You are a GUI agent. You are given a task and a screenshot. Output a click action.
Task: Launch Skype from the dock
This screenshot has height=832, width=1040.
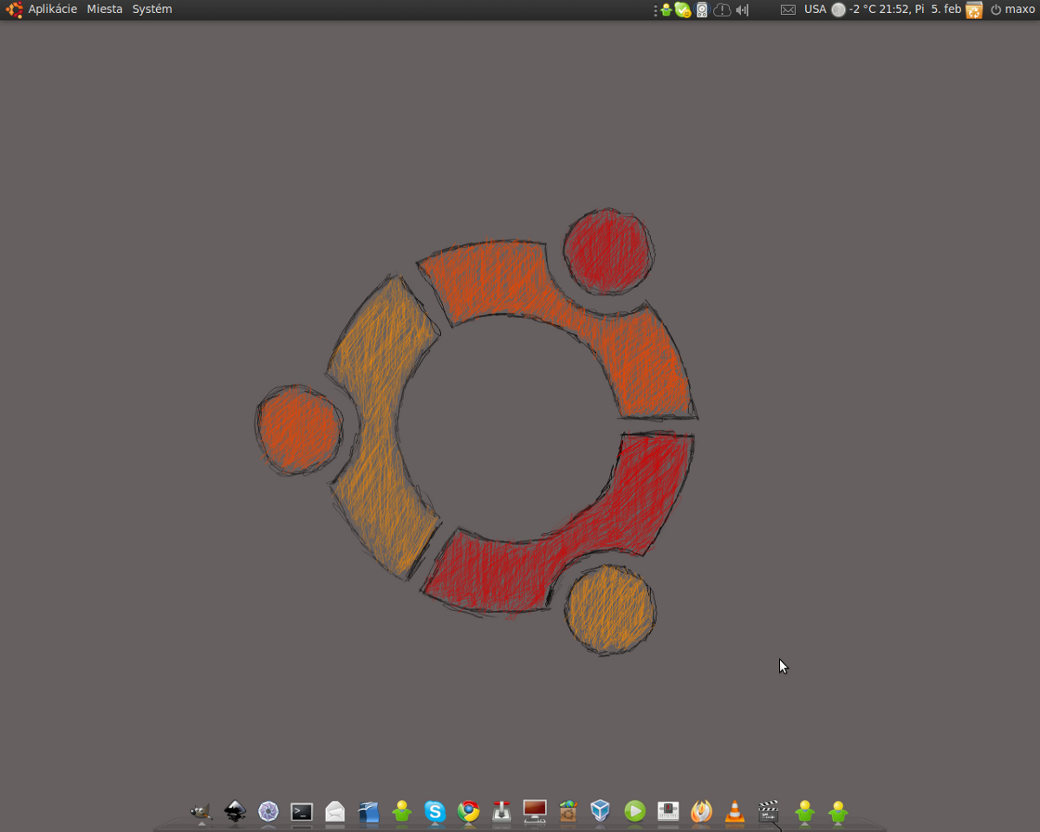434,811
